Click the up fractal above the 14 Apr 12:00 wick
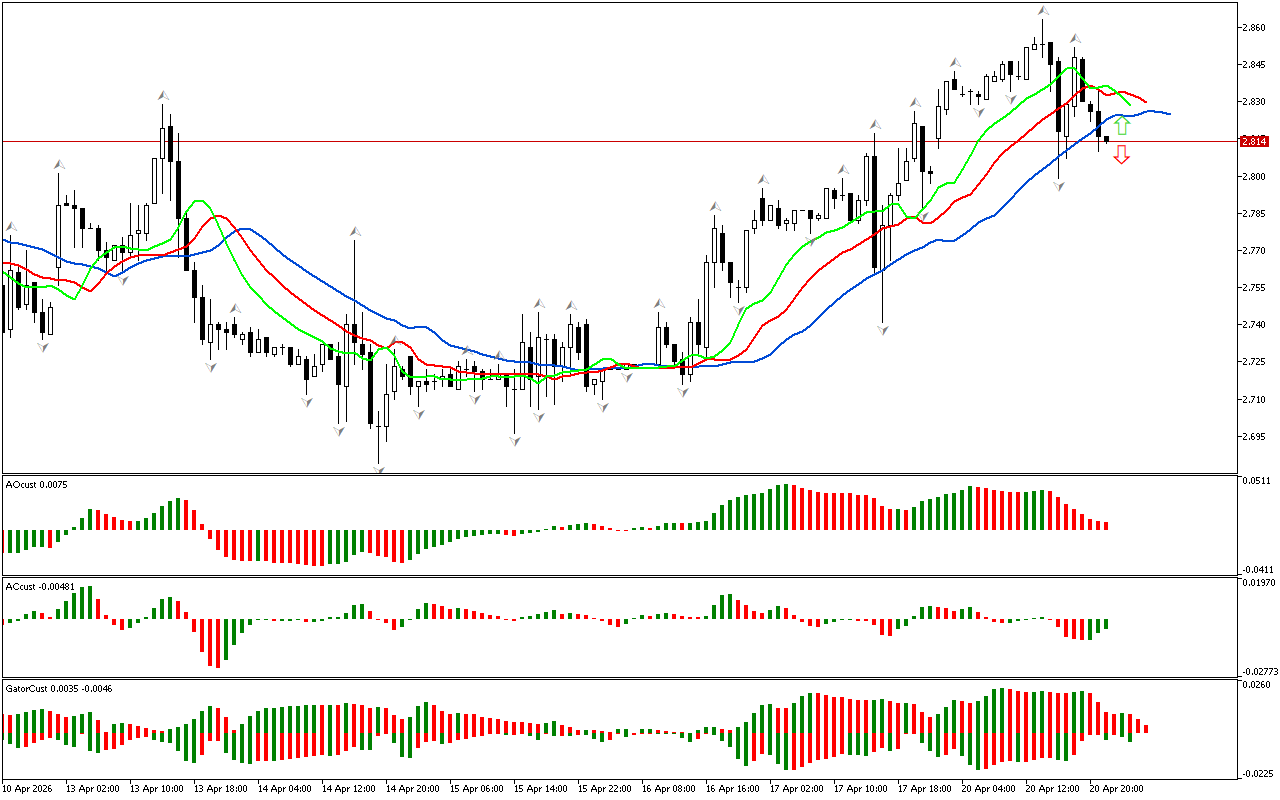Viewport: 1280px width, 800px height. coord(354,232)
